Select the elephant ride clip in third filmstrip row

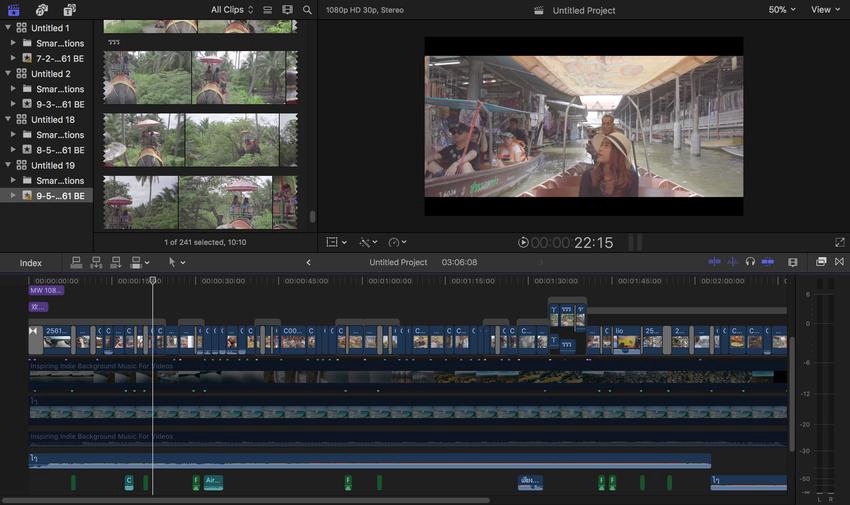coord(200,140)
